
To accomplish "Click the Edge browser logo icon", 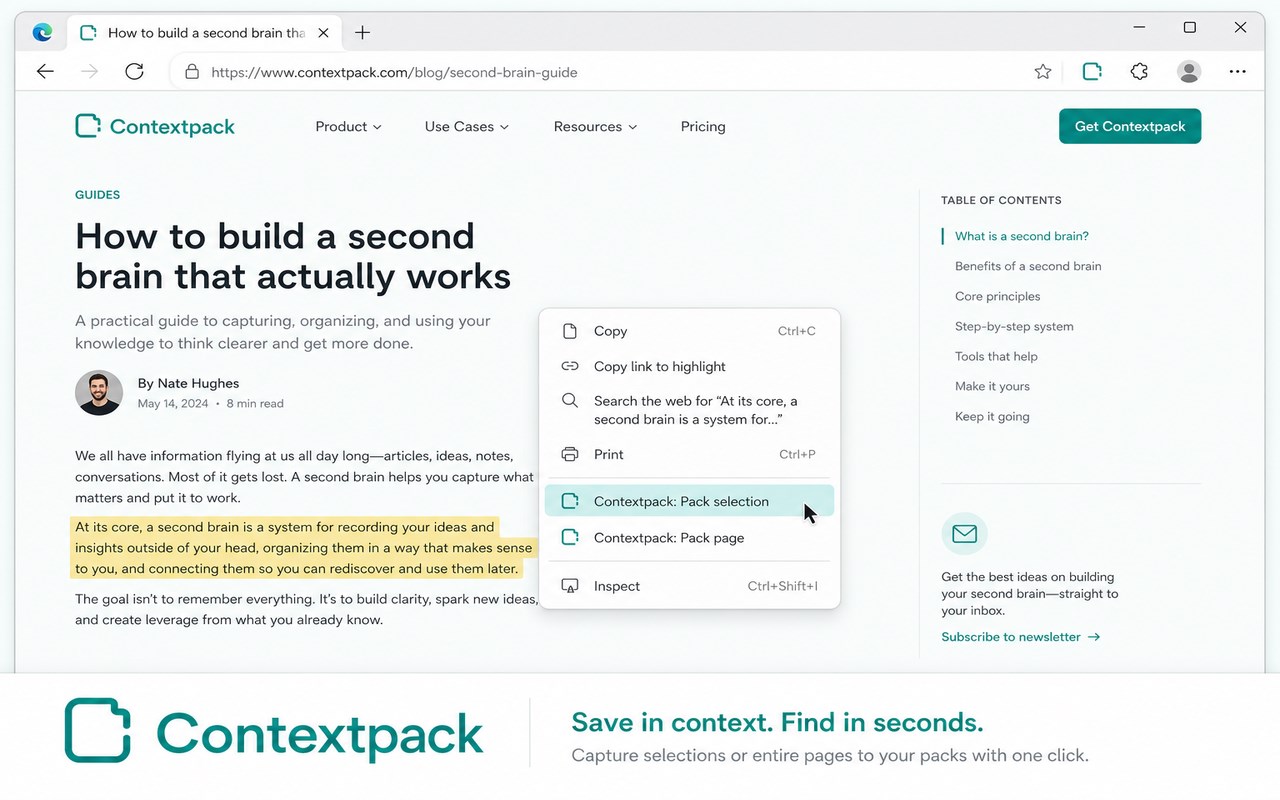I will point(42,33).
